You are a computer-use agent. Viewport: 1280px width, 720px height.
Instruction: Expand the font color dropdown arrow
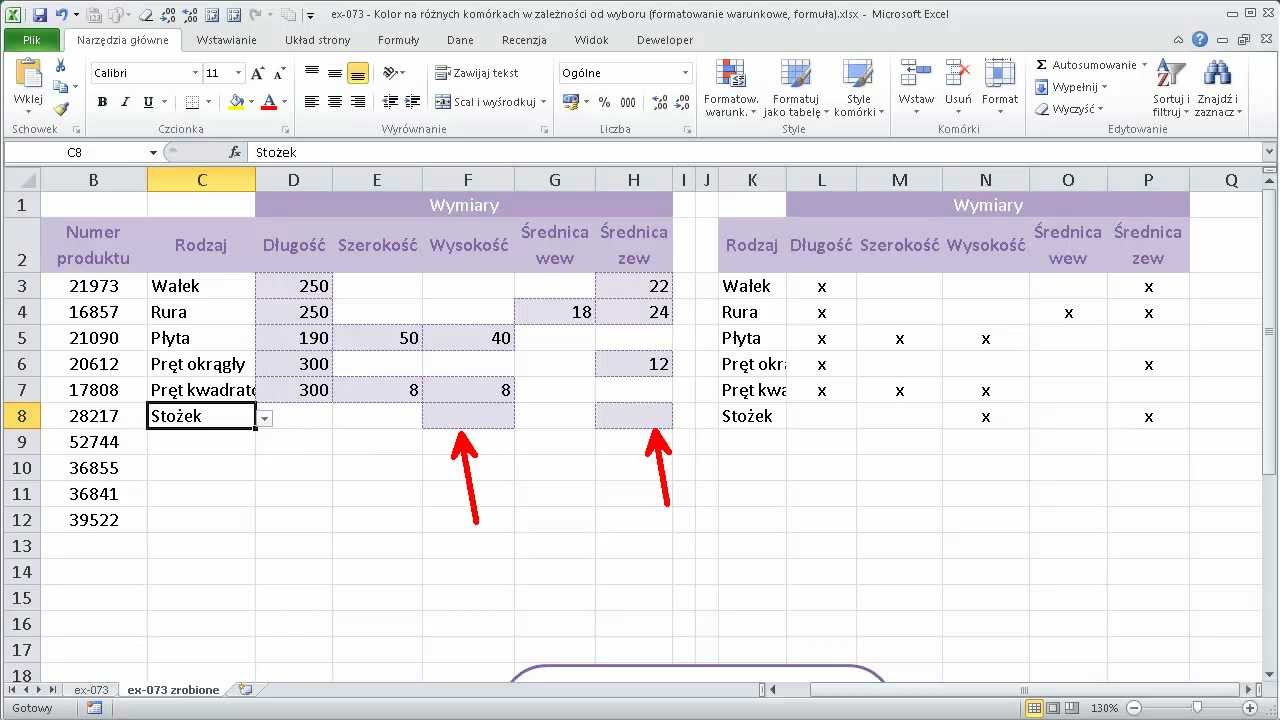(x=284, y=102)
